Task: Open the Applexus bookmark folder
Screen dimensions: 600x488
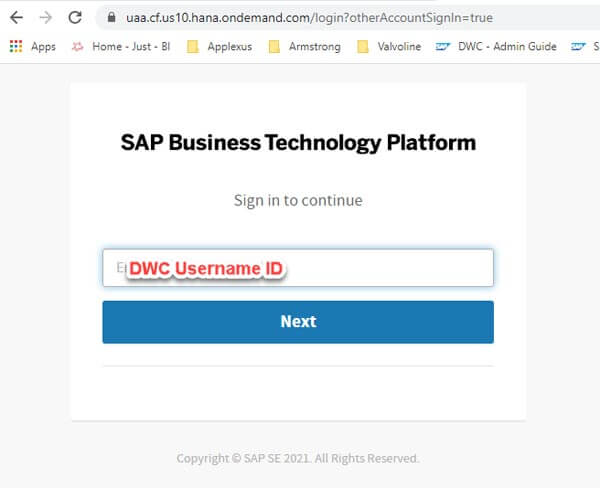Action: (219, 47)
